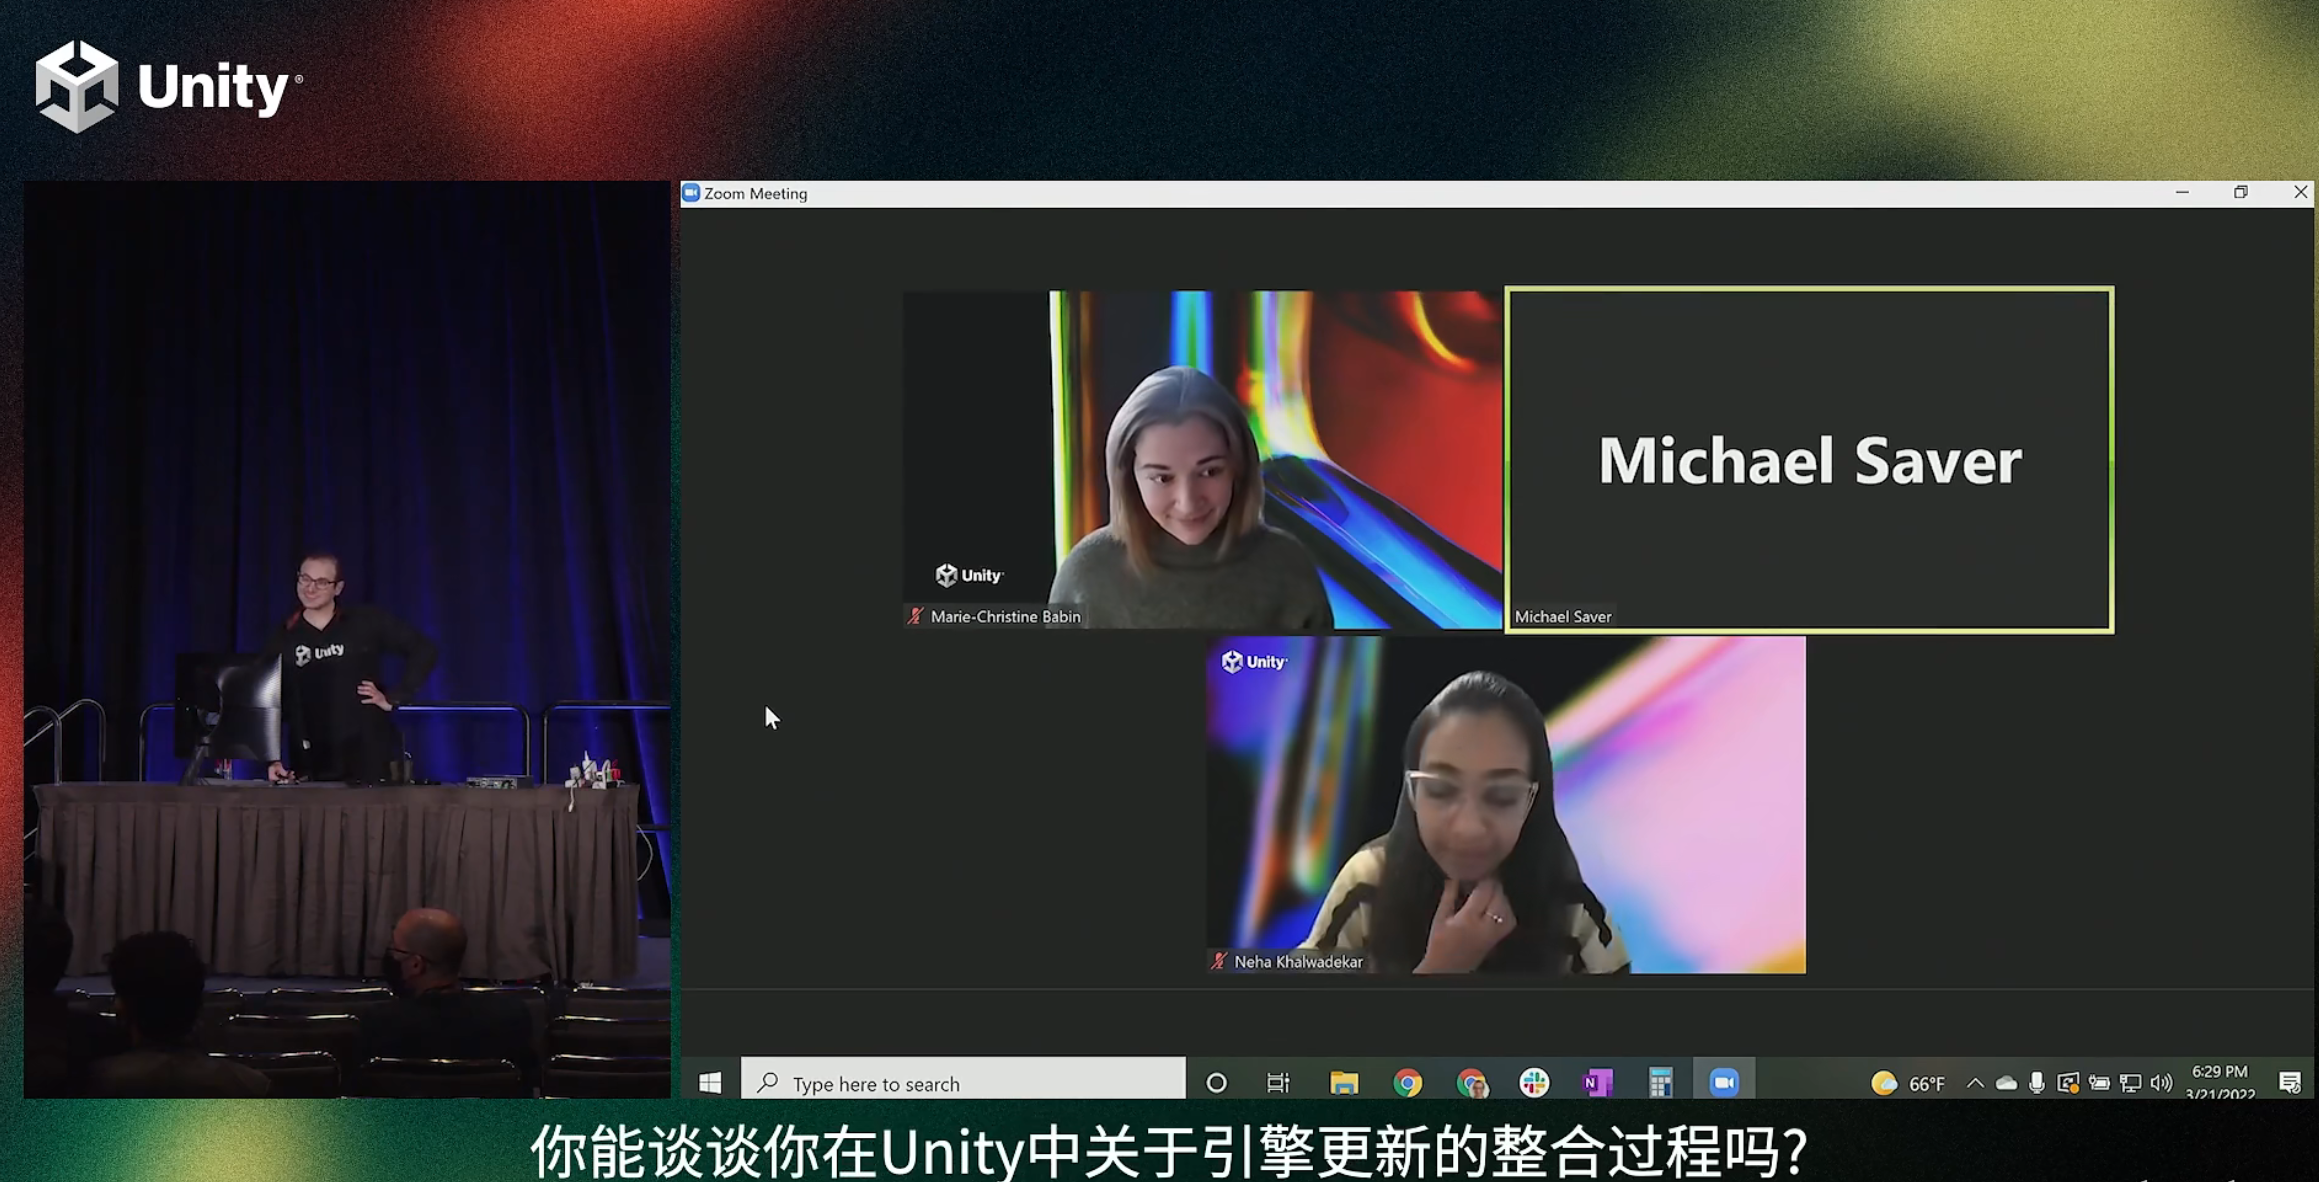Viewport: 2319px width, 1182px height.
Task: Open Slack from the taskbar
Action: [1534, 1083]
